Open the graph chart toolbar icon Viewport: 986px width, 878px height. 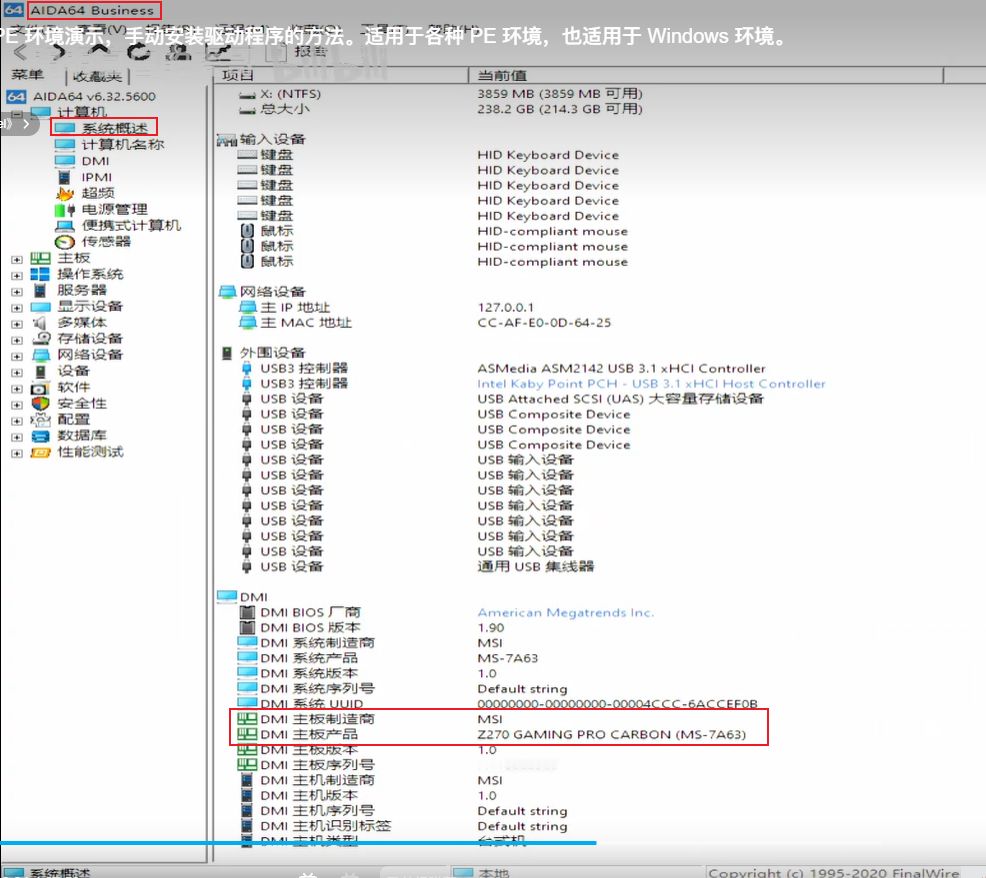(218, 53)
